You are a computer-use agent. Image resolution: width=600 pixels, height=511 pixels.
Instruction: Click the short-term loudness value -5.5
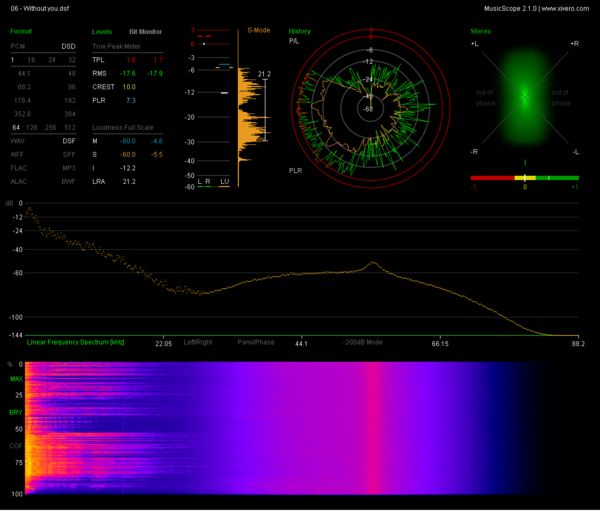(x=157, y=155)
